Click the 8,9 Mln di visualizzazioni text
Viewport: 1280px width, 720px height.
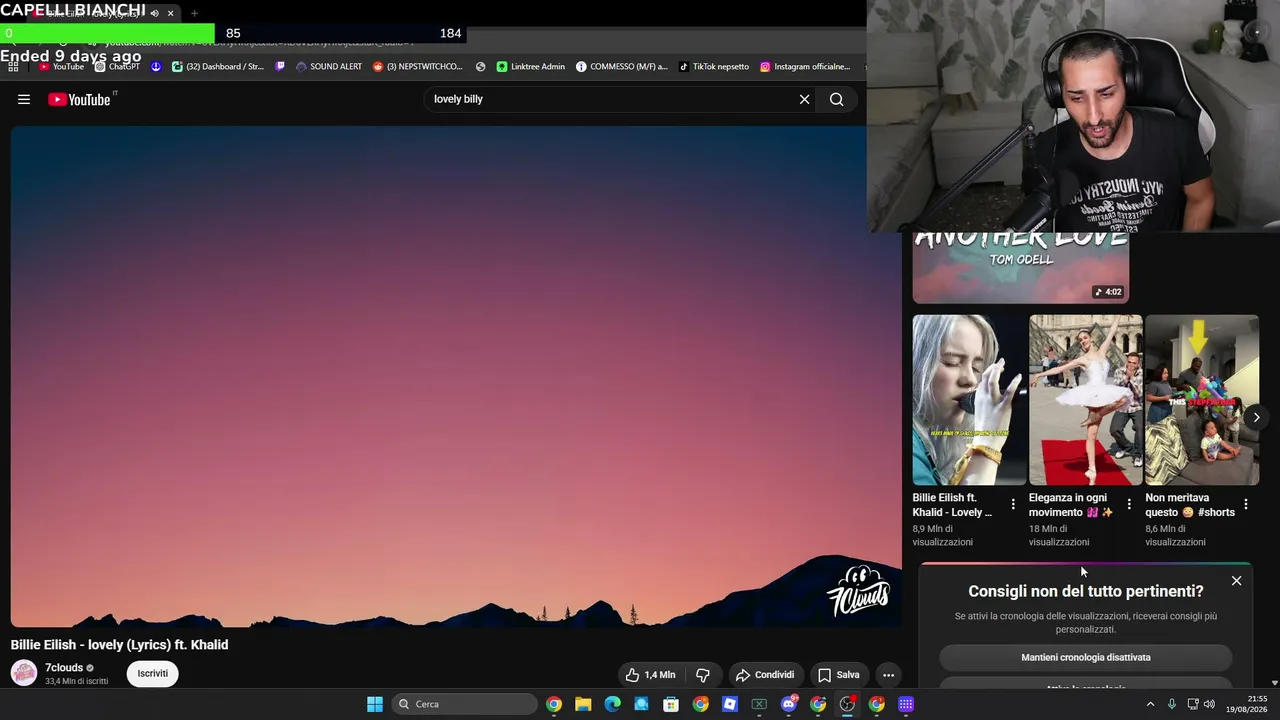point(942,535)
